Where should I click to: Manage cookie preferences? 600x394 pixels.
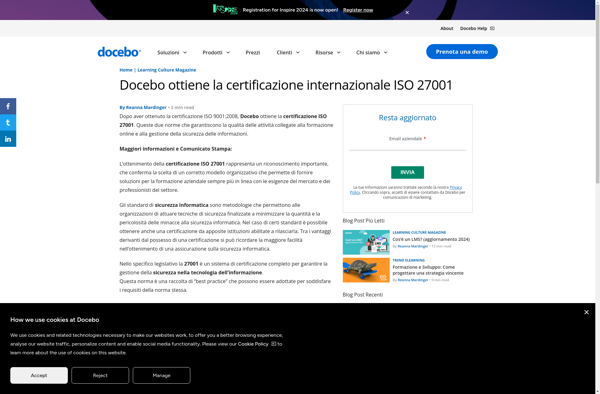161,375
